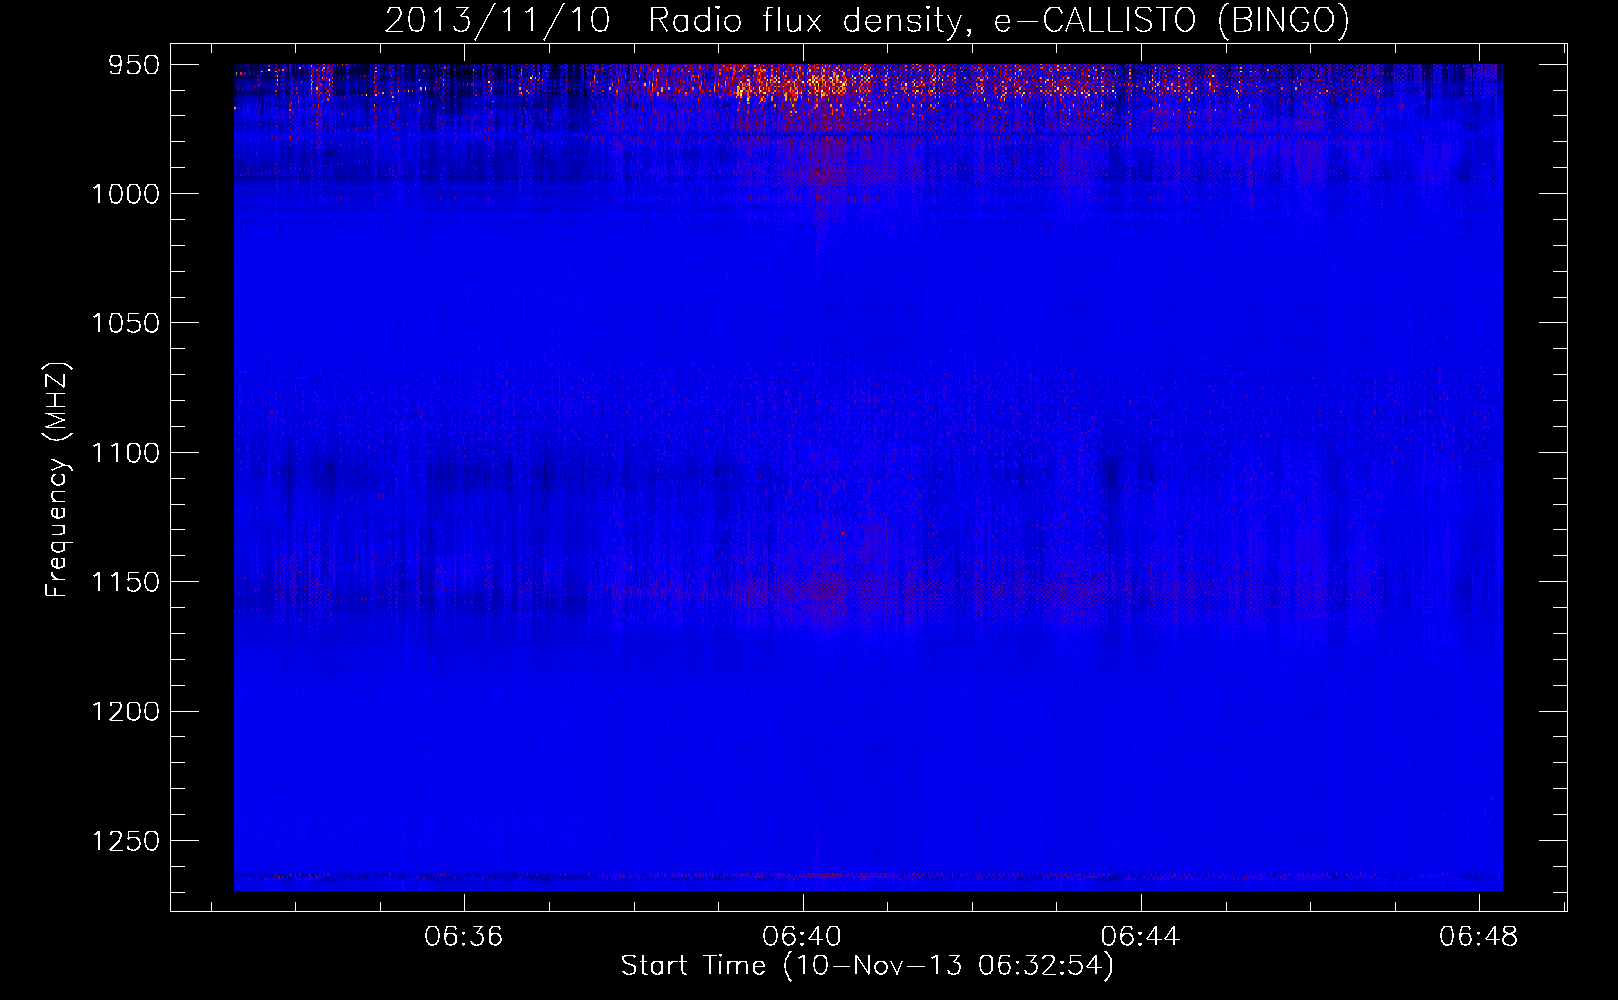
Task: Click the 06:44 time tick label
Action: (1141, 937)
